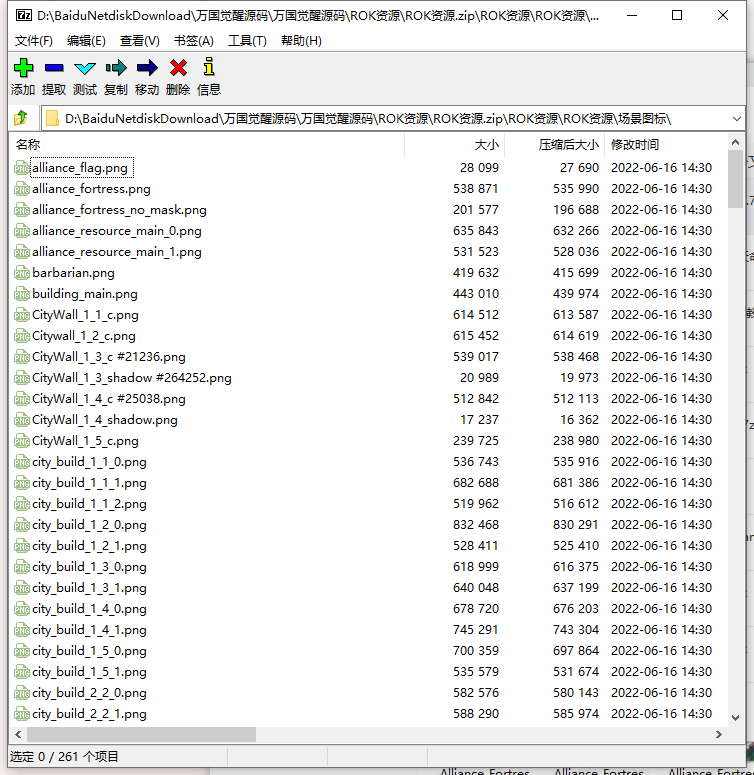Click the green Add (添加) icon
Screen dimensions: 754x775
23,68
